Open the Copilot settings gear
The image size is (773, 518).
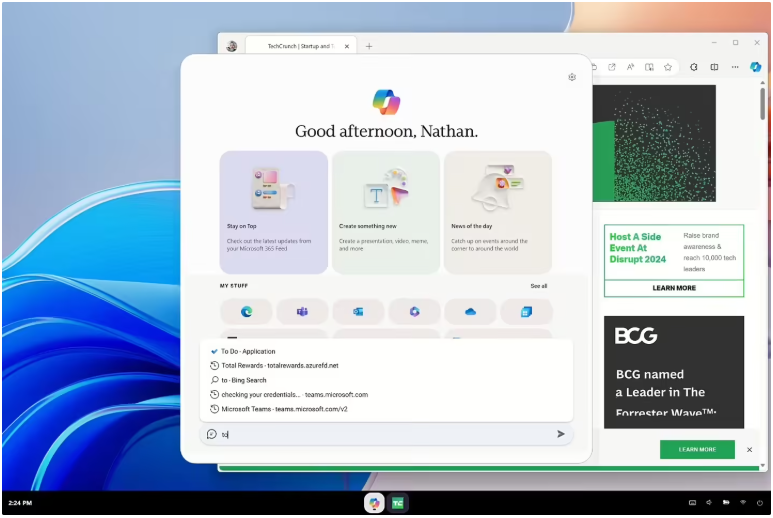point(572,77)
